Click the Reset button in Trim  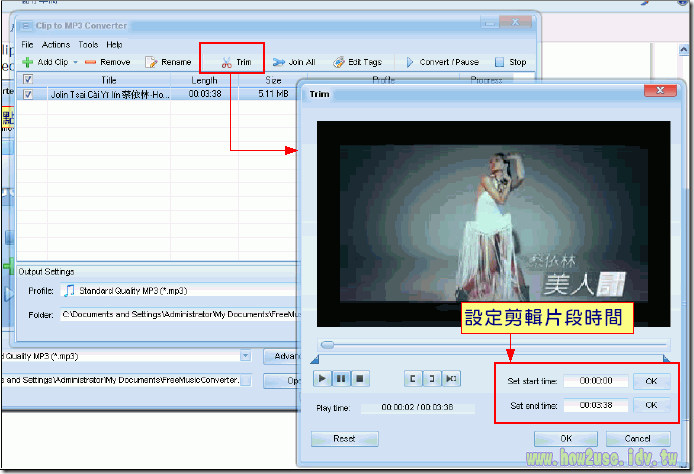tap(345, 439)
